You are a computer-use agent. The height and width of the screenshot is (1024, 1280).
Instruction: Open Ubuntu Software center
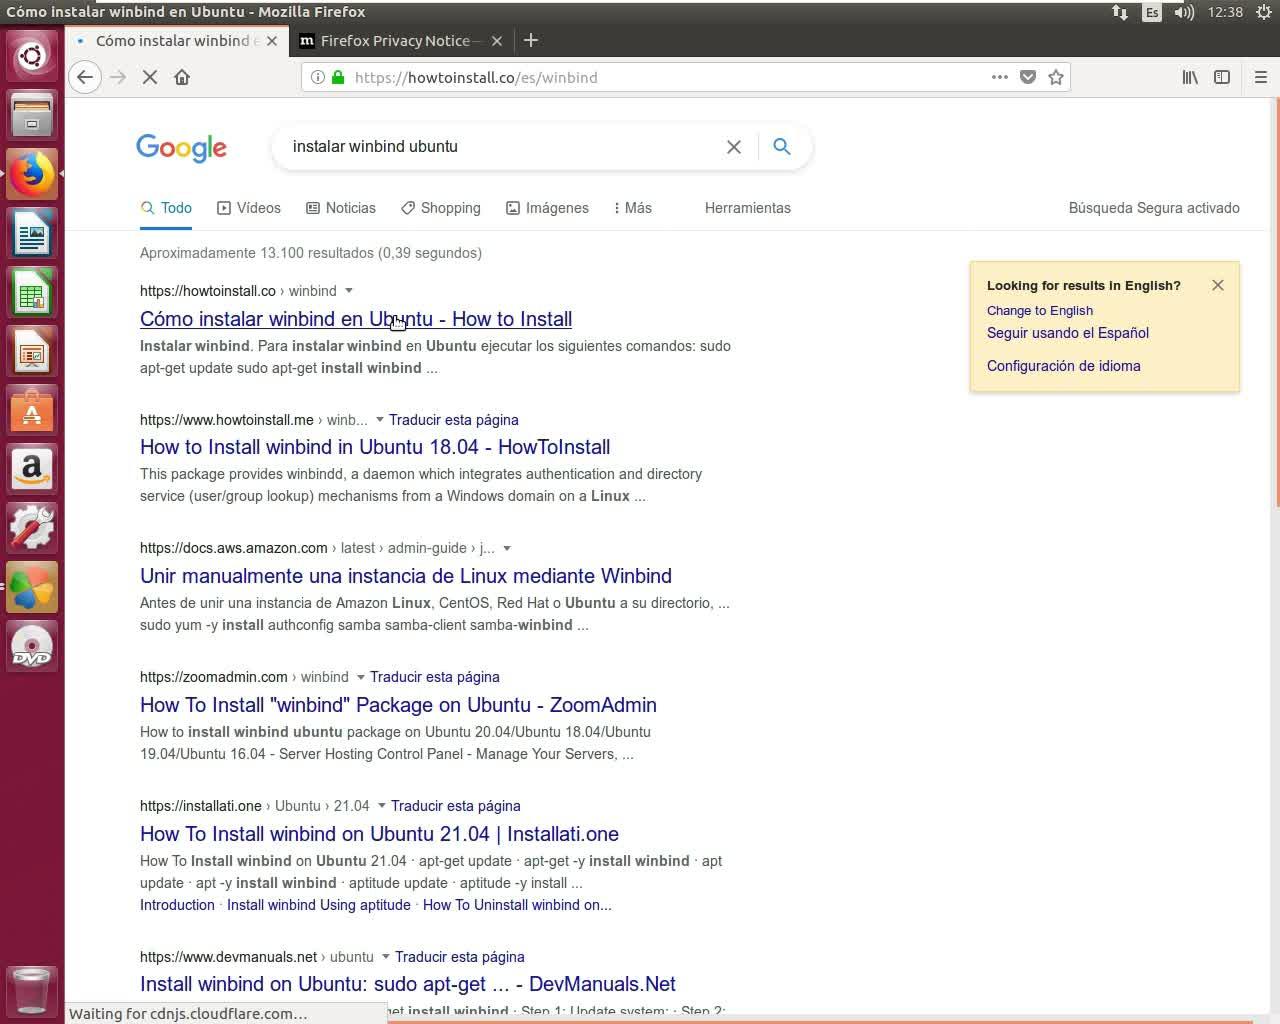pyautogui.click(x=32, y=410)
